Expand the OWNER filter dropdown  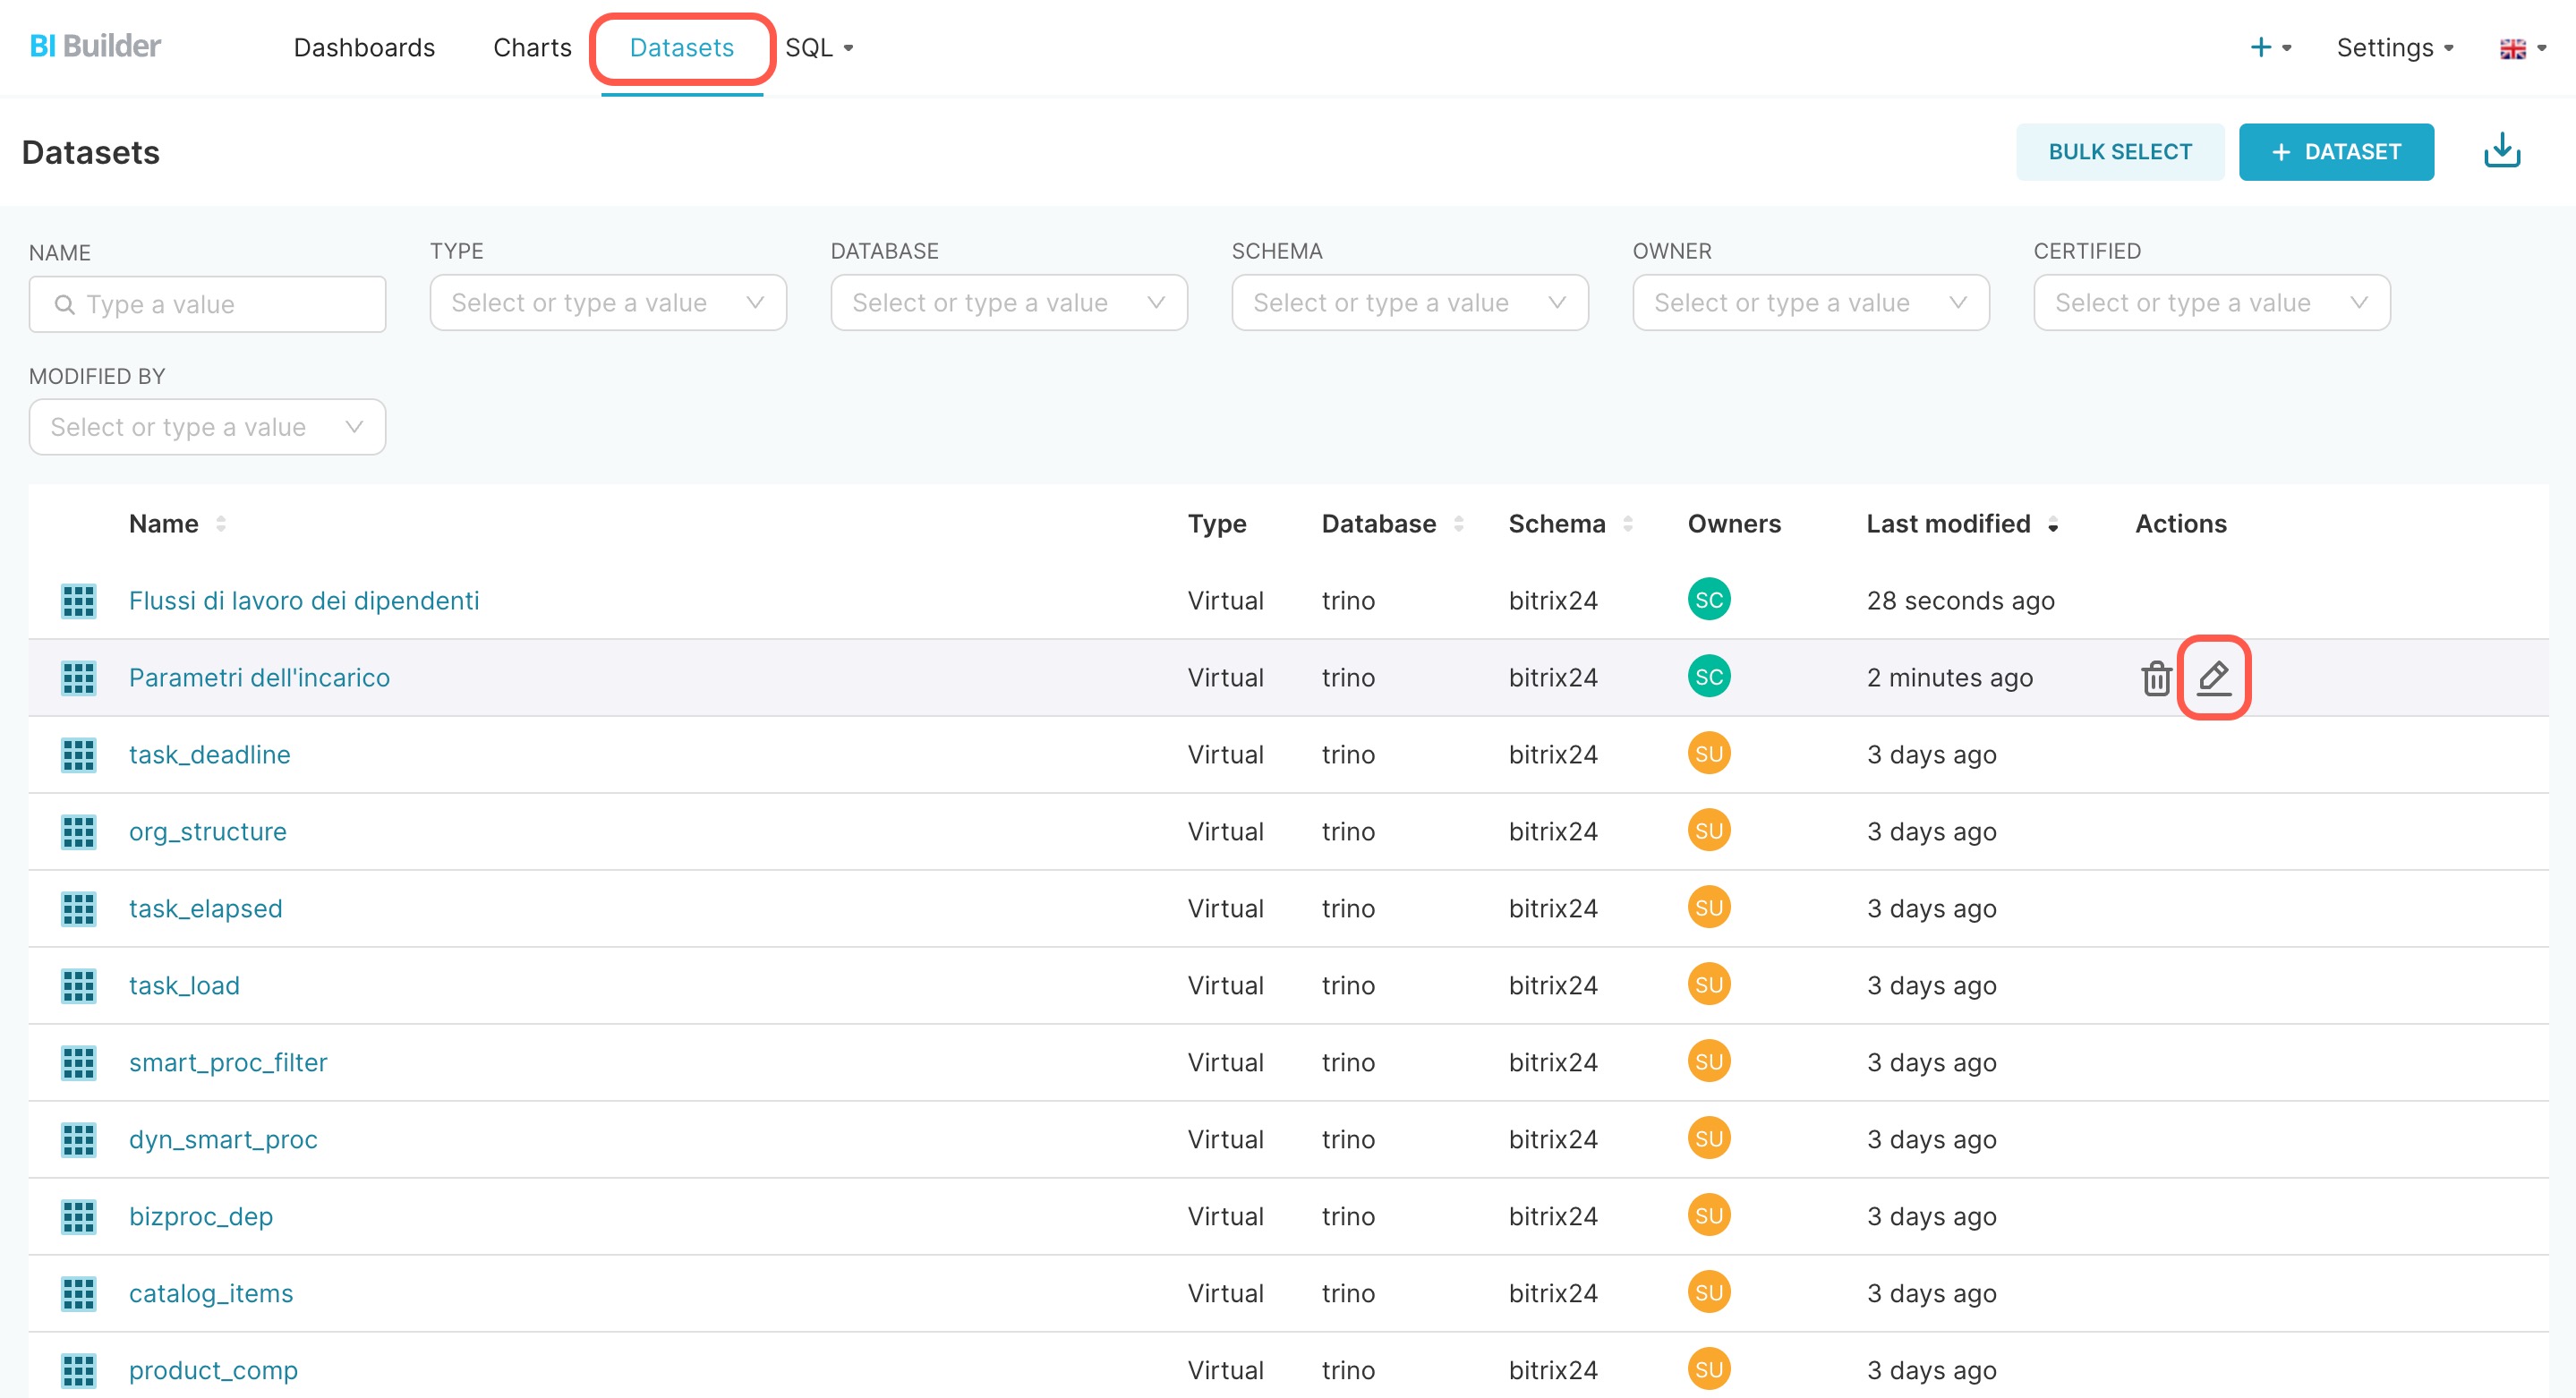[x=1810, y=303]
